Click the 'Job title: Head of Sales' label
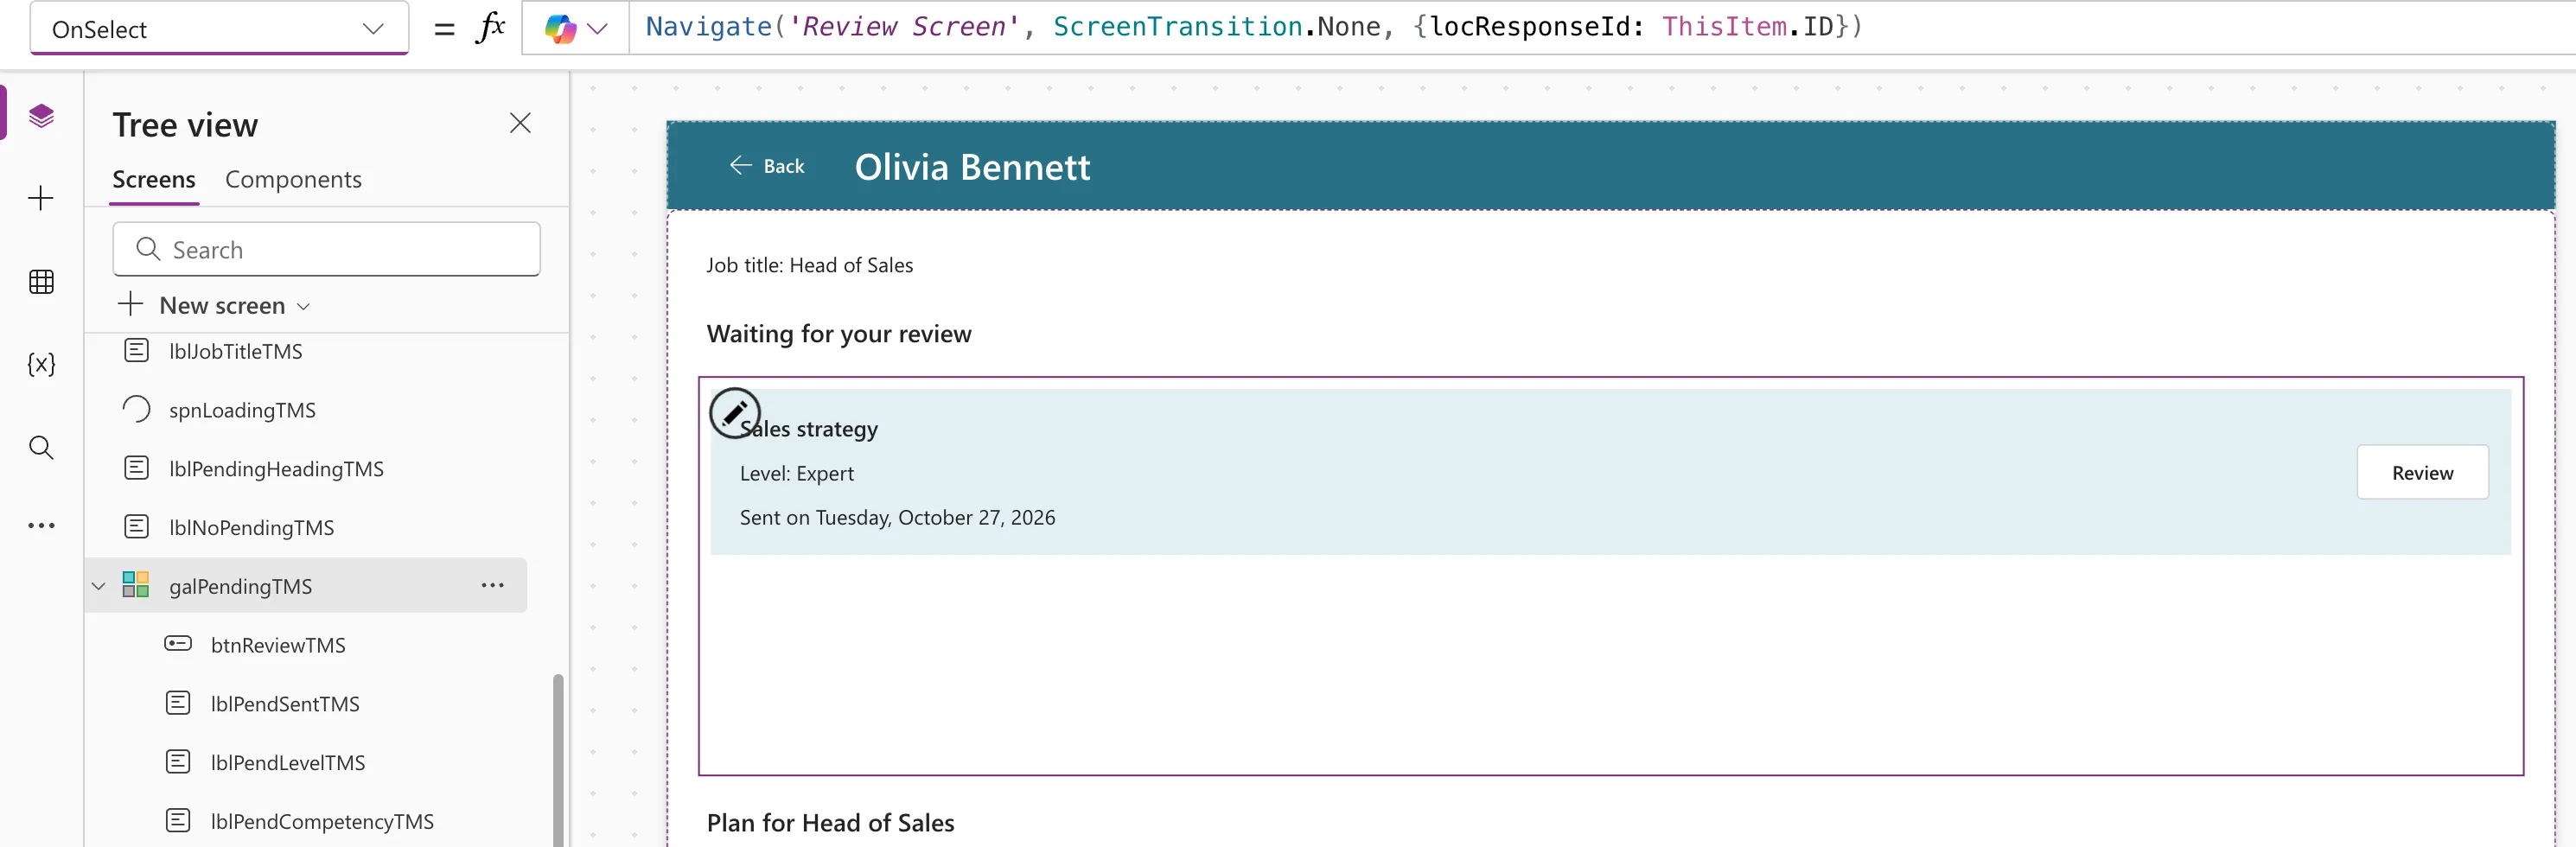 point(810,265)
